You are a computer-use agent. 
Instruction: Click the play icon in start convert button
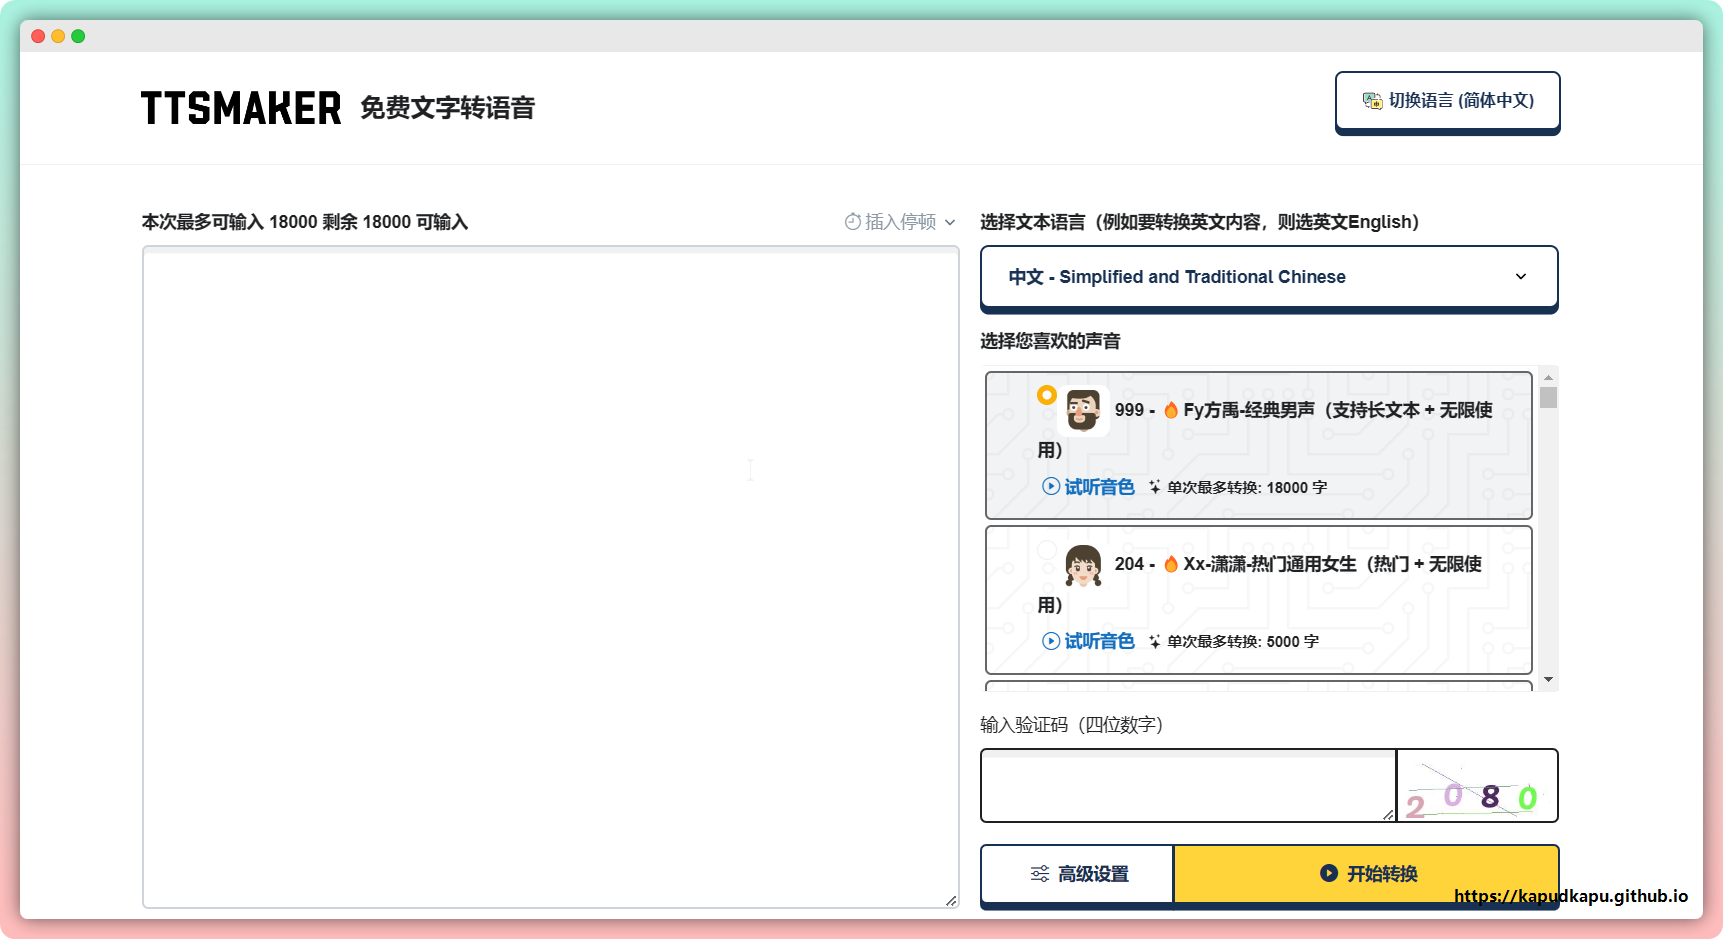click(1328, 873)
